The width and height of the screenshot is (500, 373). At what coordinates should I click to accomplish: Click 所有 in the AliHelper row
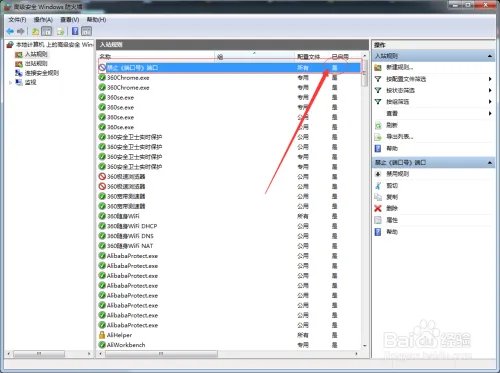pos(303,335)
